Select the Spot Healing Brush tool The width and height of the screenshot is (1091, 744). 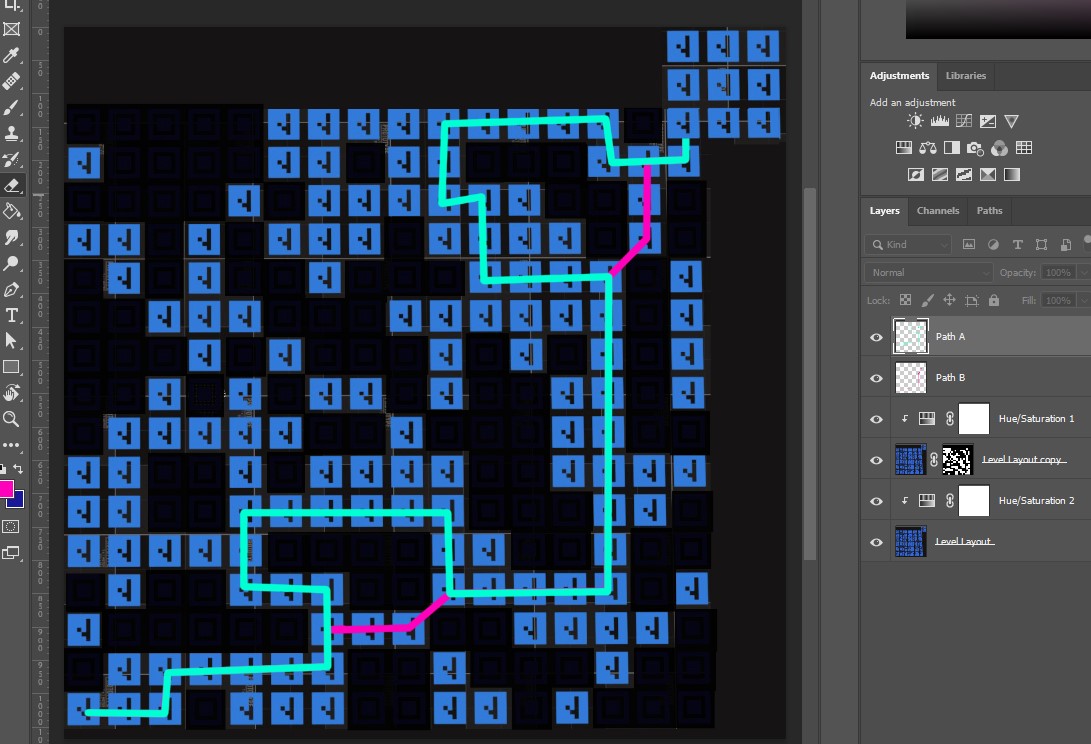(11, 81)
